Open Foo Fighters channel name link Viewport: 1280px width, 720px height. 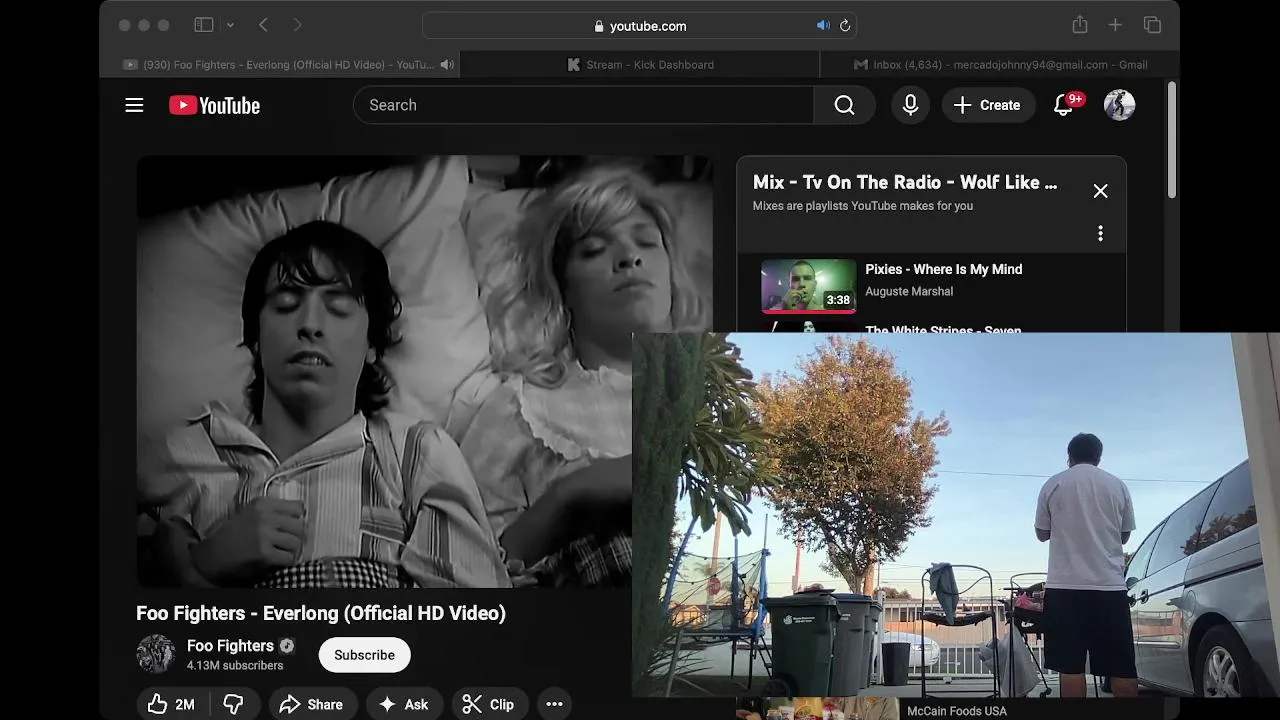click(230, 646)
